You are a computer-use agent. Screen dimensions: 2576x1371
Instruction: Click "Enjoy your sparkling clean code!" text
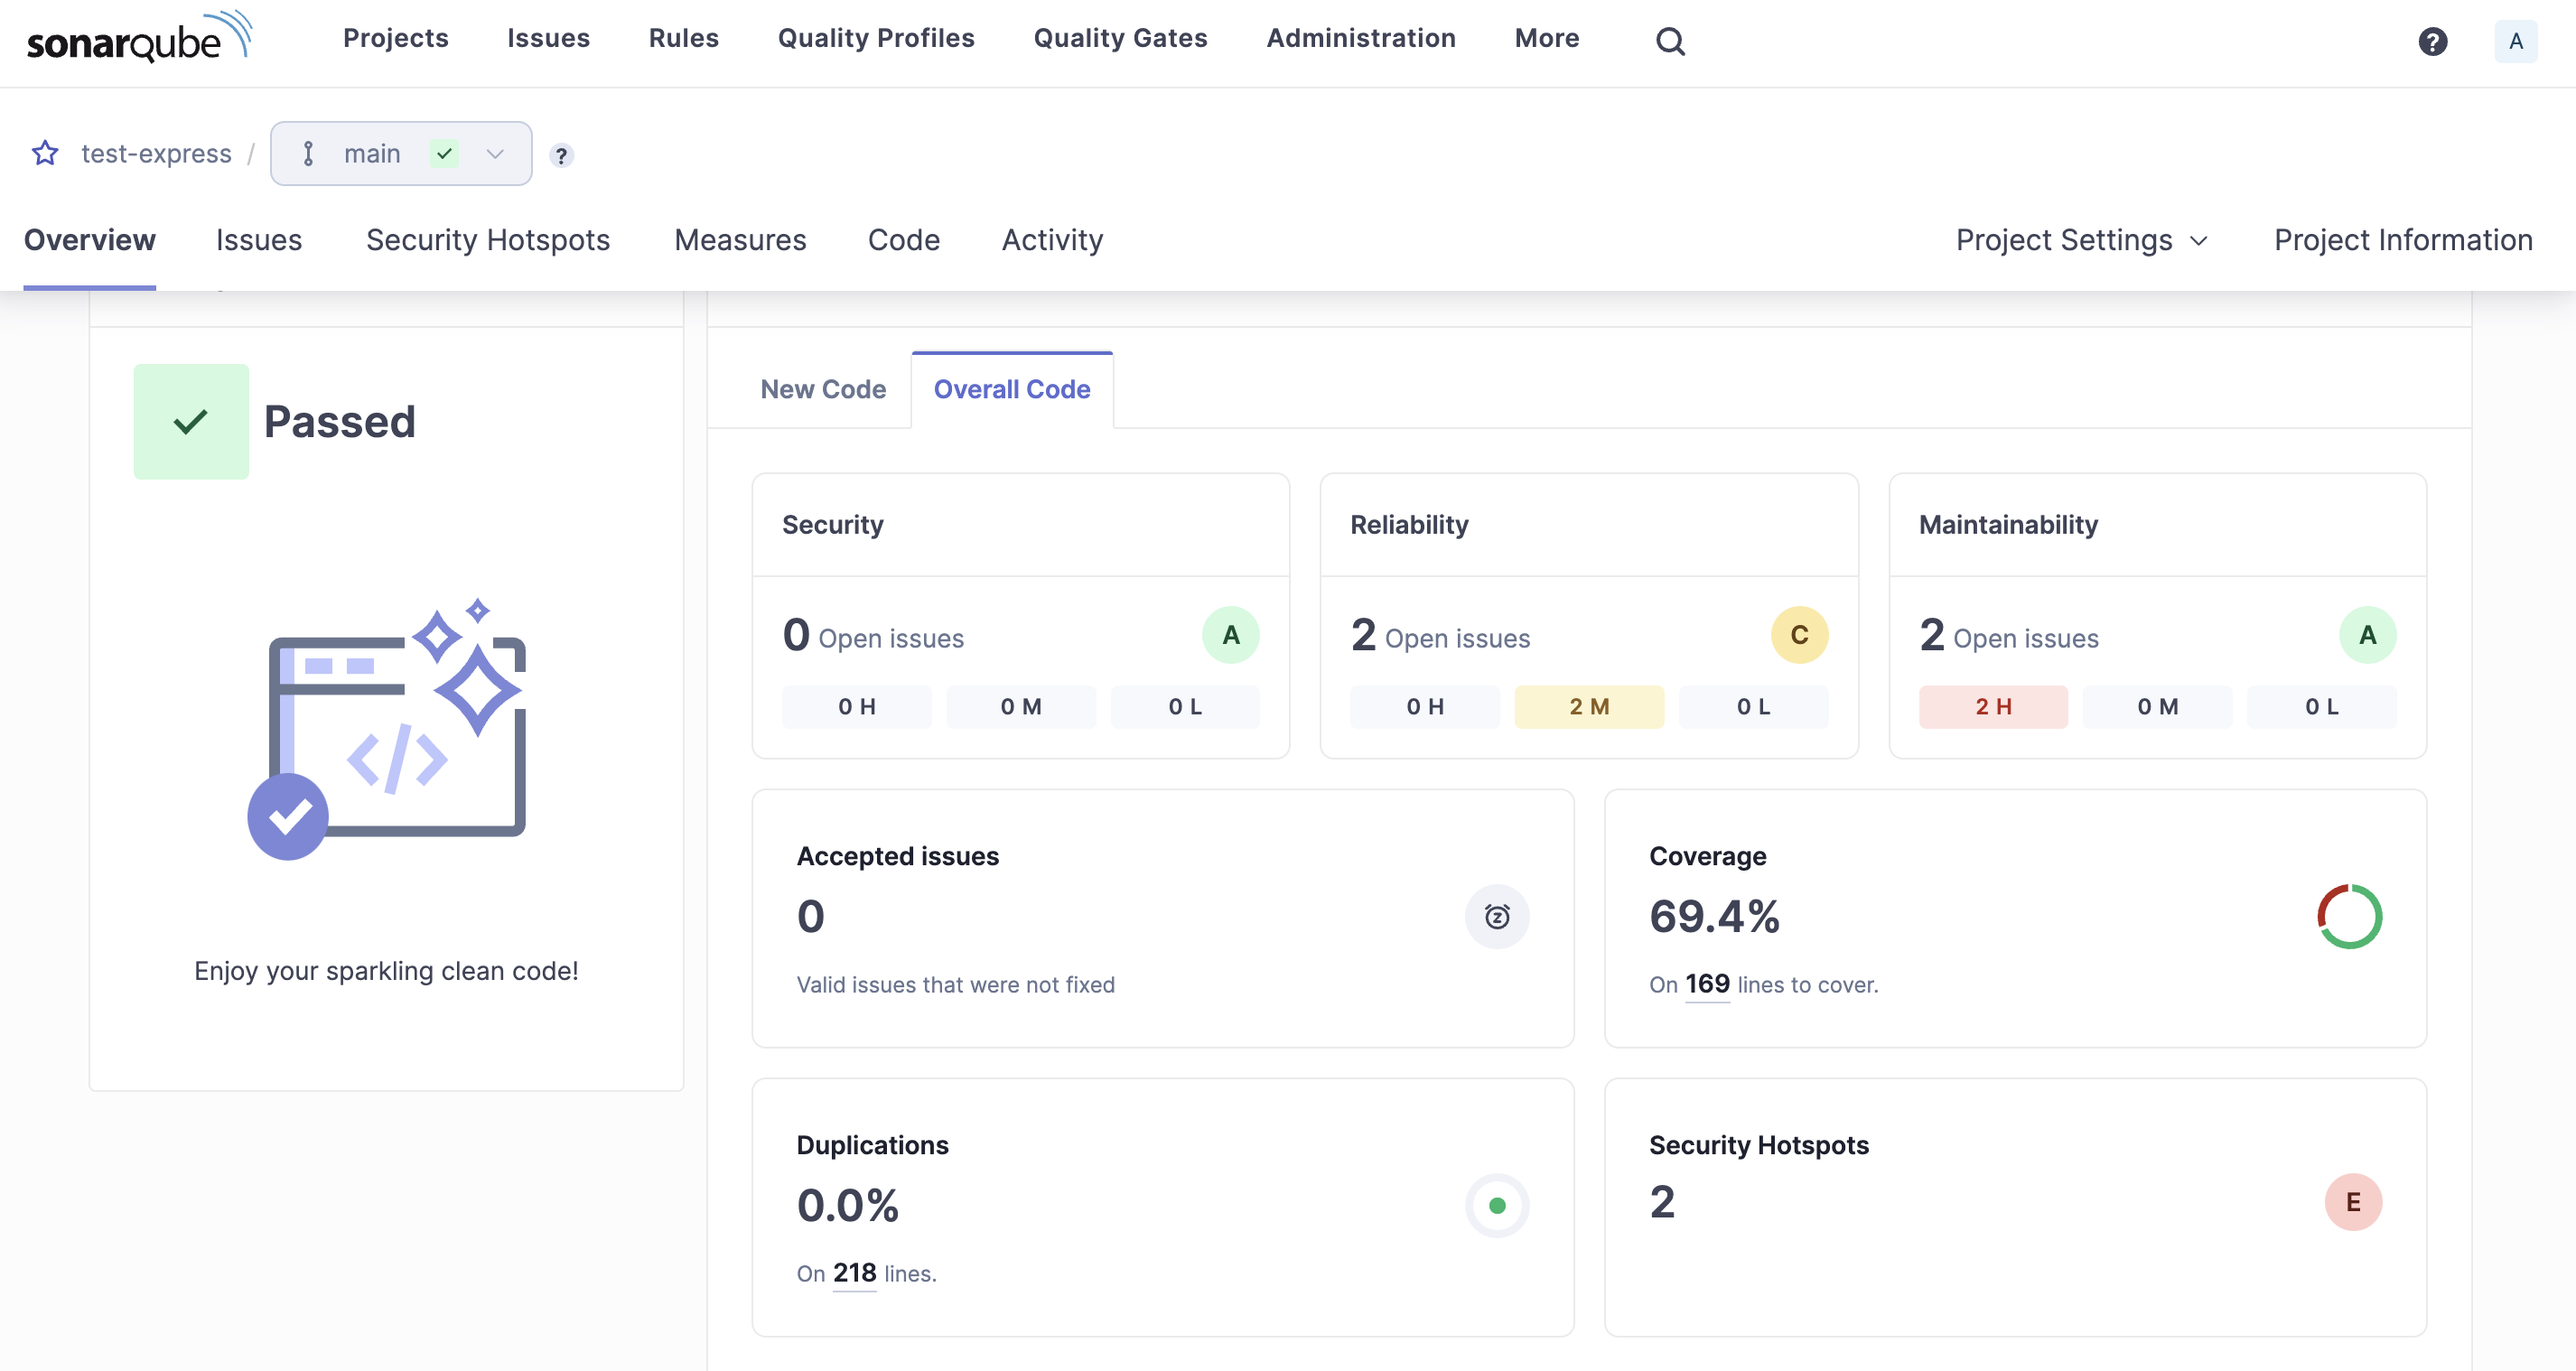[386, 971]
